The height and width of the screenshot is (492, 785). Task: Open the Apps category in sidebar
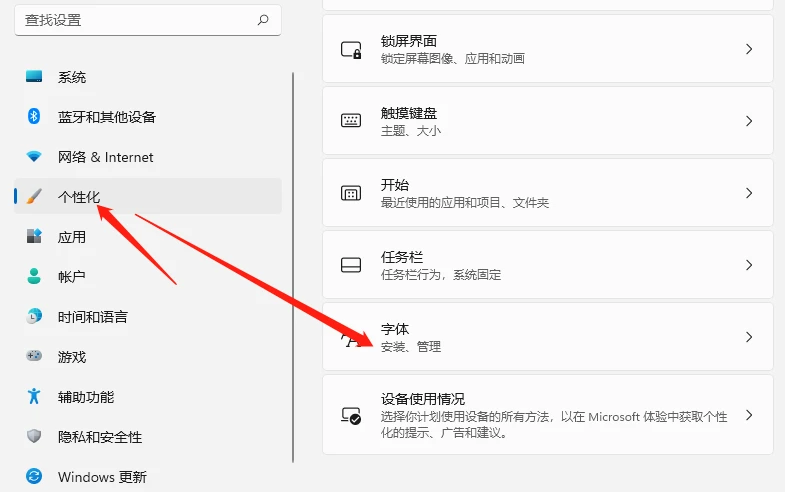pos(72,237)
